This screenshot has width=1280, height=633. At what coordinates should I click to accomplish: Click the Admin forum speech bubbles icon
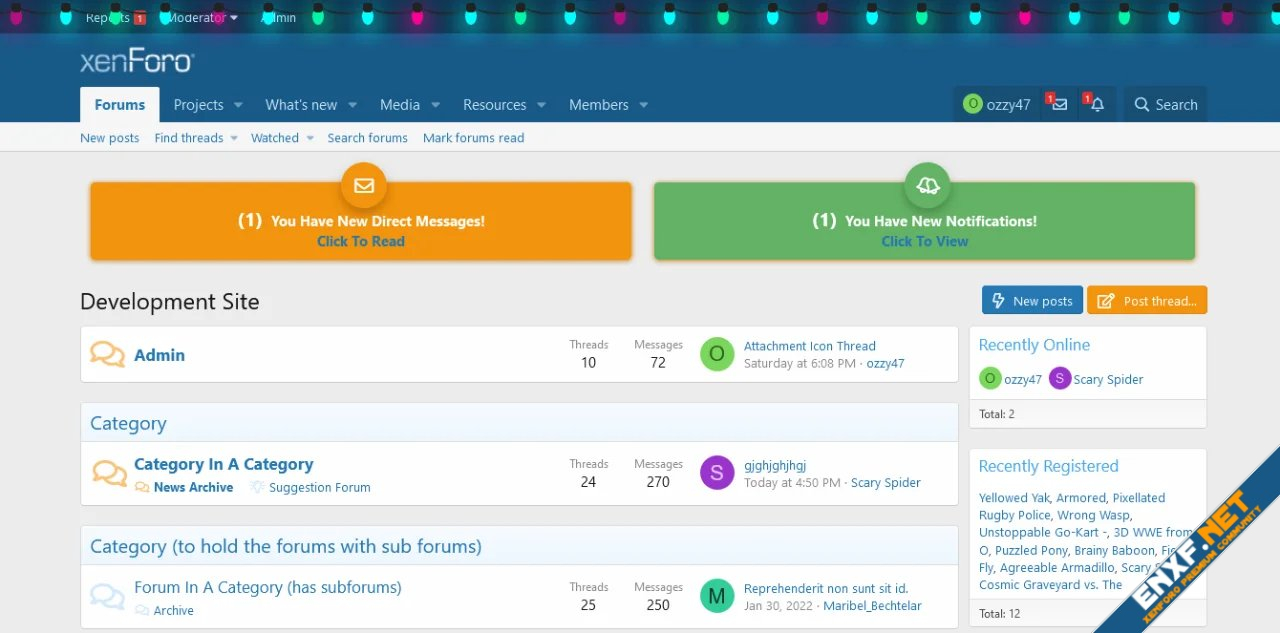108,354
